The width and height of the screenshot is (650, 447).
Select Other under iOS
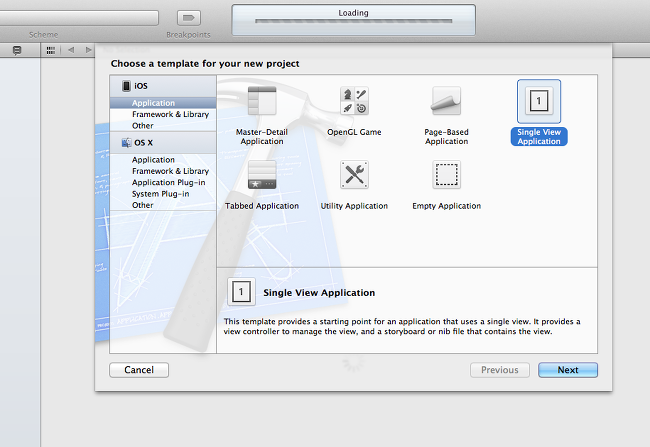(x=163, y=126)
